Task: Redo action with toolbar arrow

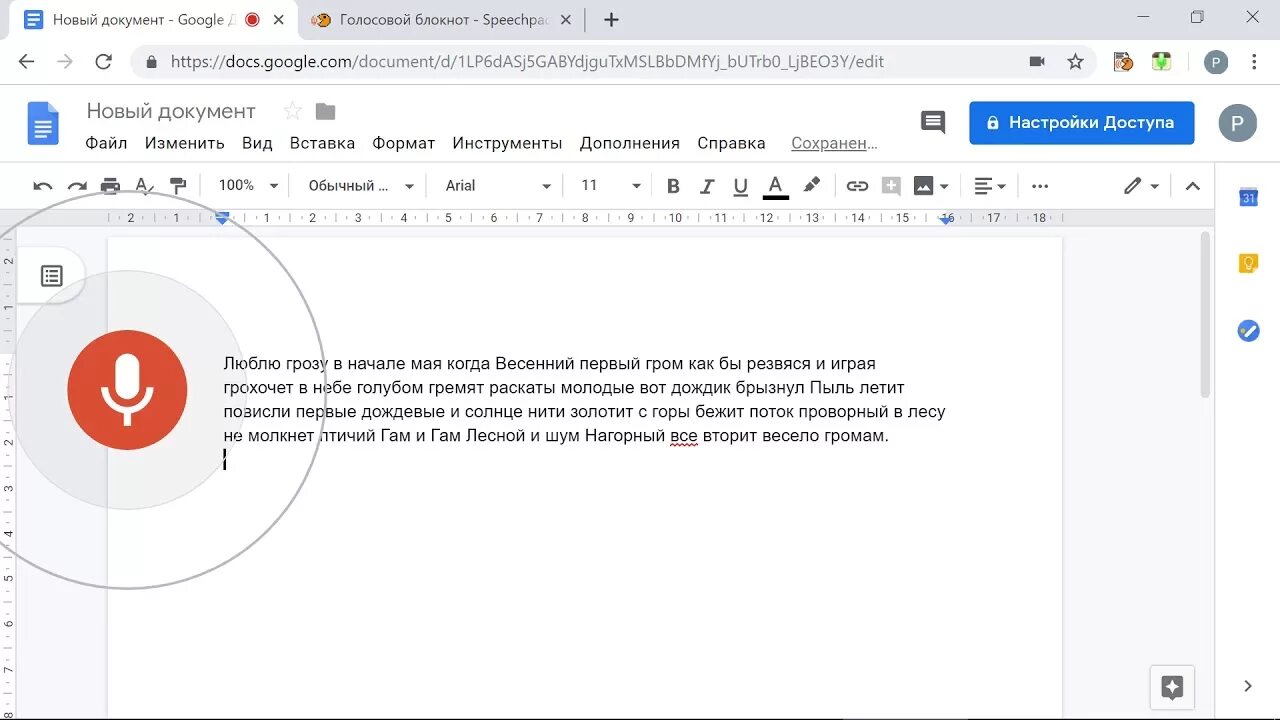Action: click(77, 186)
